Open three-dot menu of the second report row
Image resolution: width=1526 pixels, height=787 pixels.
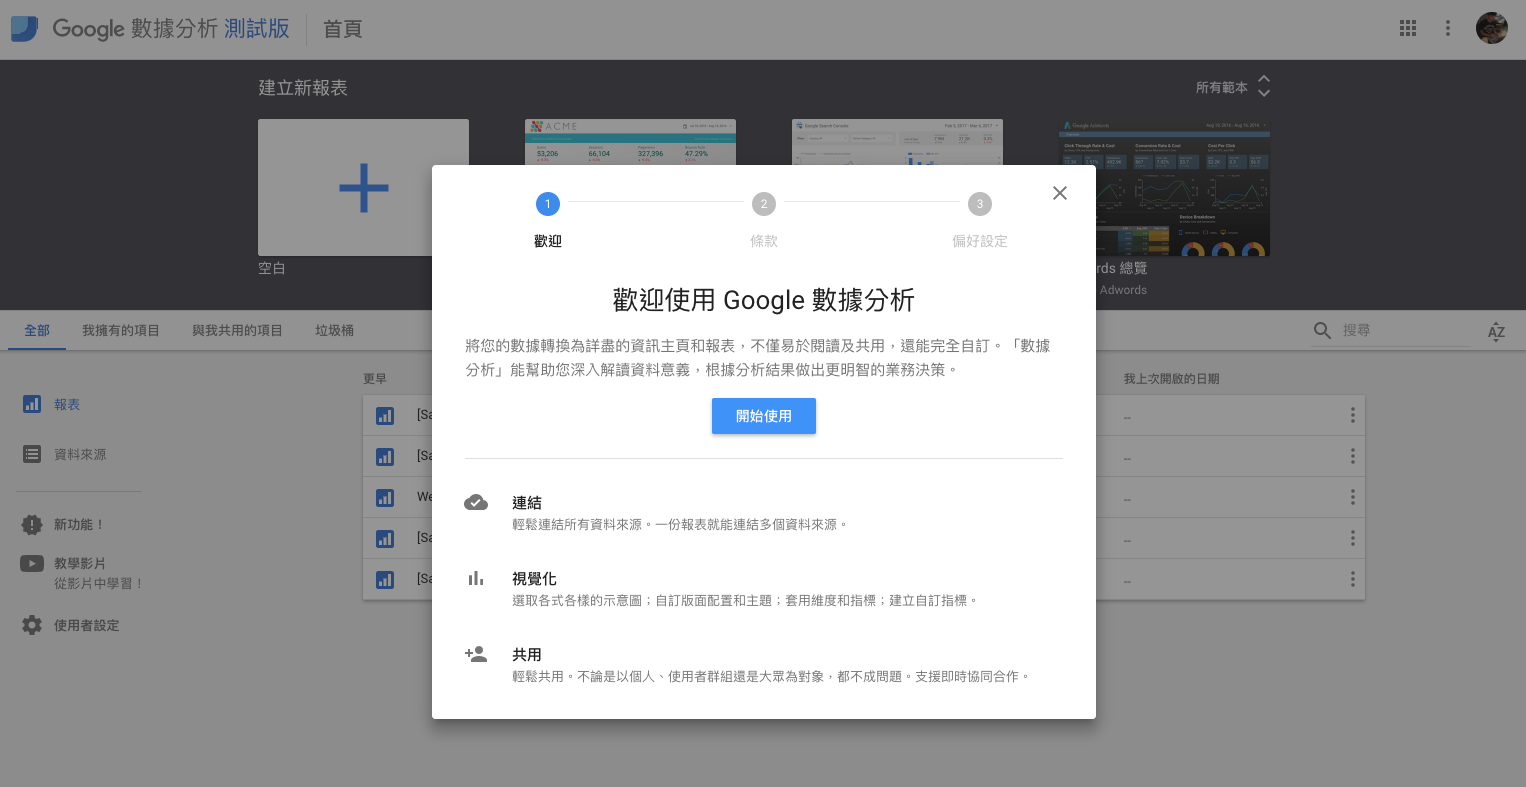[1353, 456]
